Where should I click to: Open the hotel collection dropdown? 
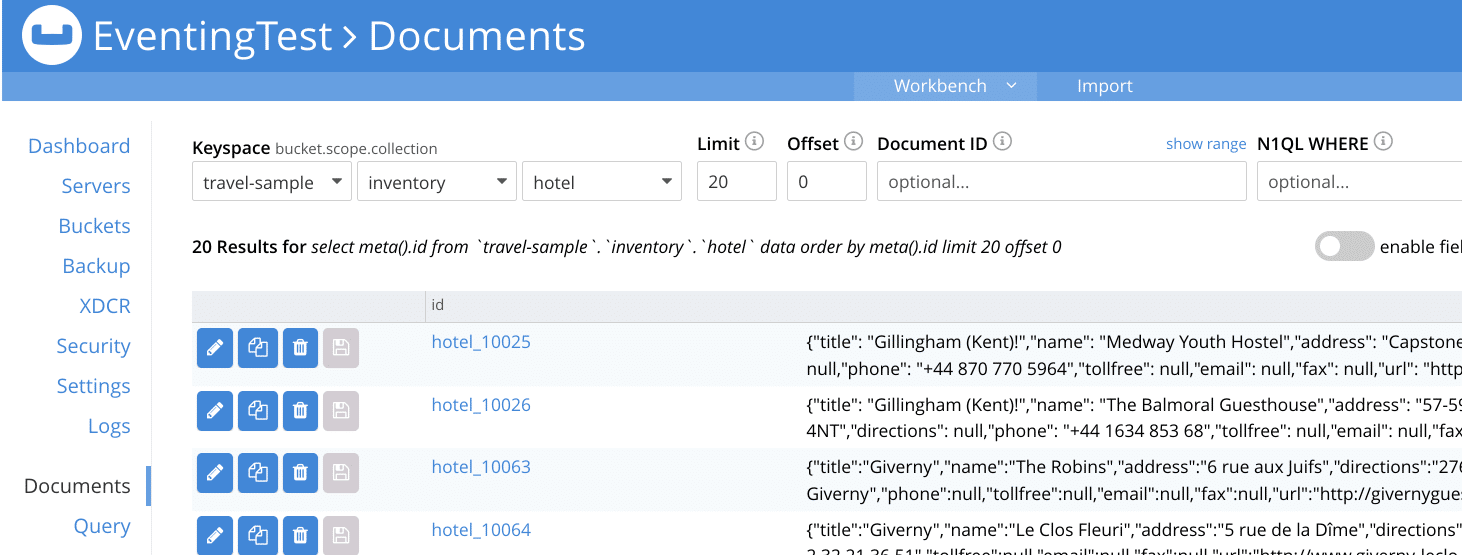pos(601,182)
